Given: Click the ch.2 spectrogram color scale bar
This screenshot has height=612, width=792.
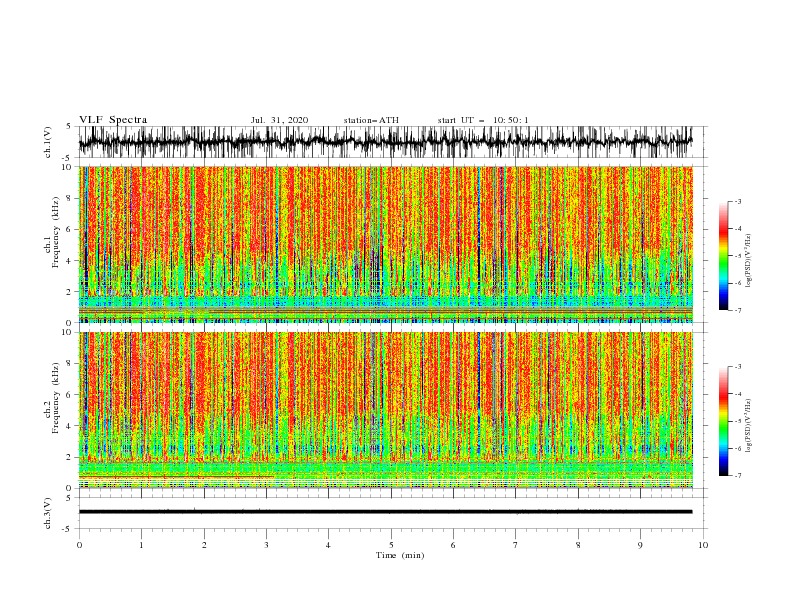Looking at the screenshot, I should coord(724,421).
